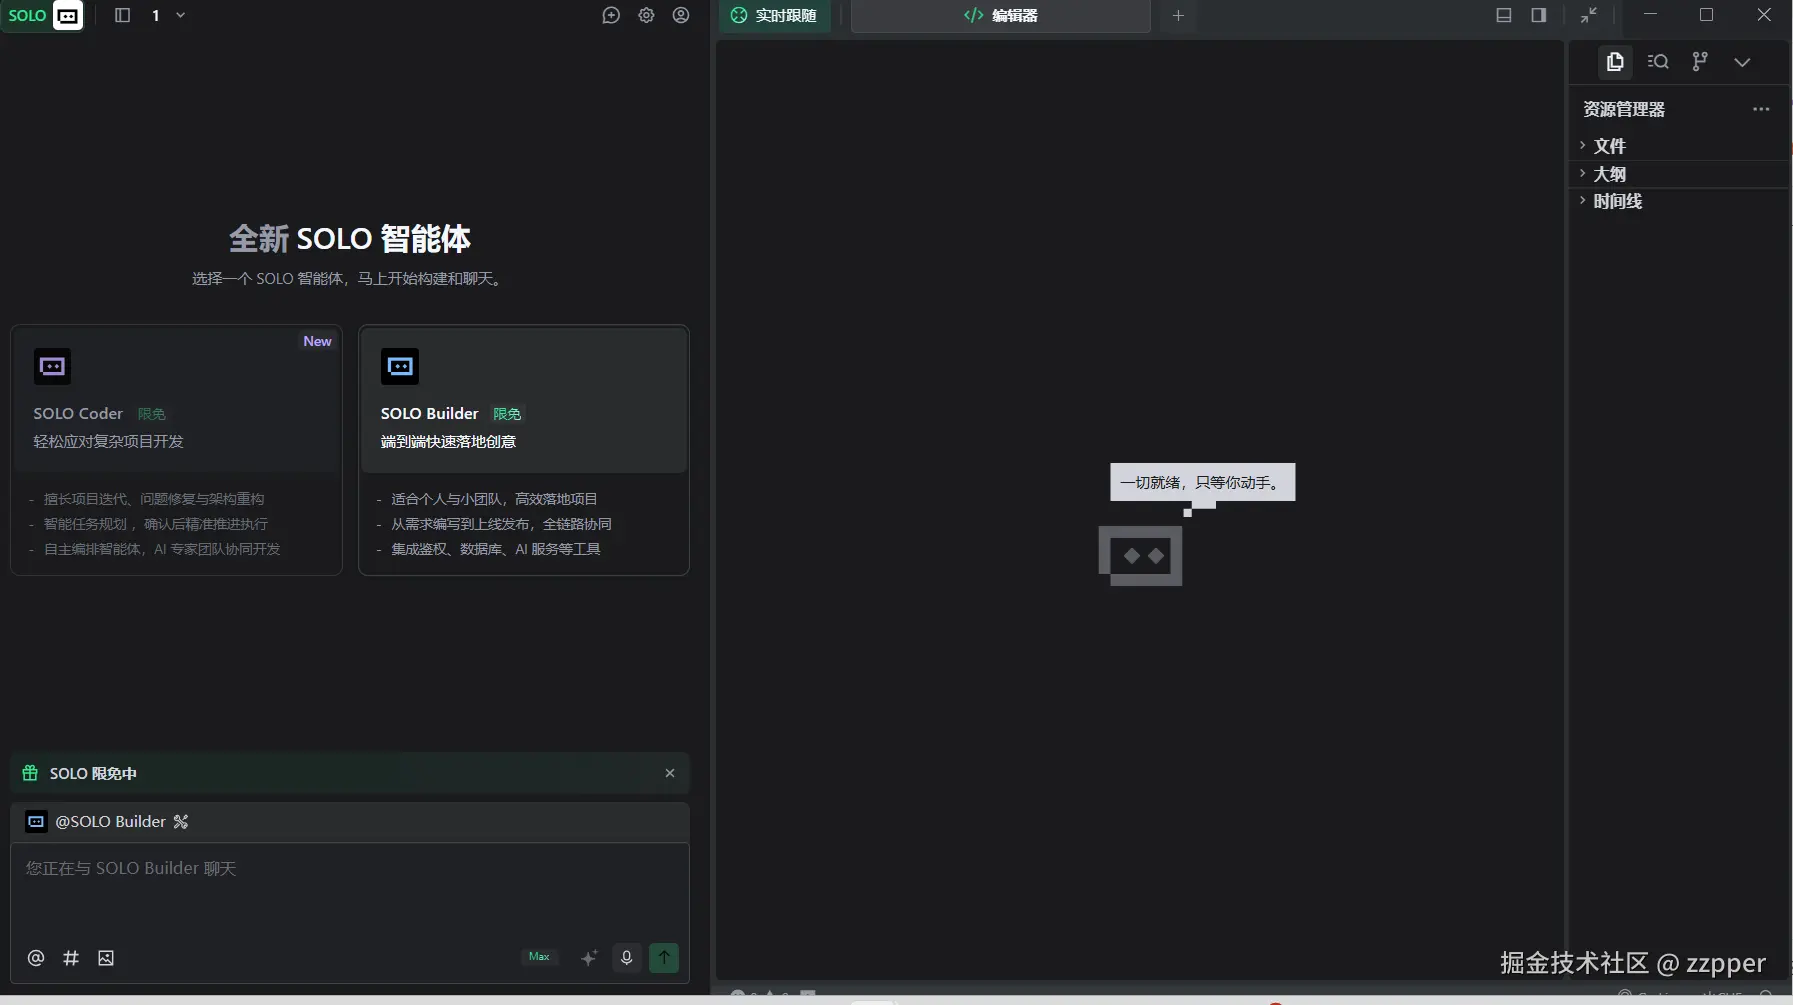Start voice input with the microphone icon
This screenshot has width=1793, height=1005.
(627, 958)
